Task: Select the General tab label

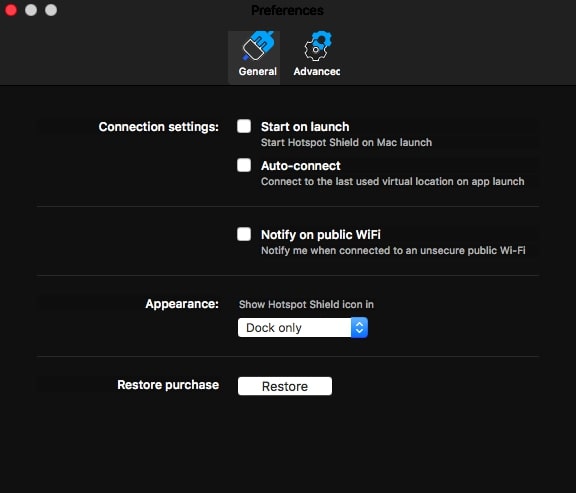Action: 258,71
